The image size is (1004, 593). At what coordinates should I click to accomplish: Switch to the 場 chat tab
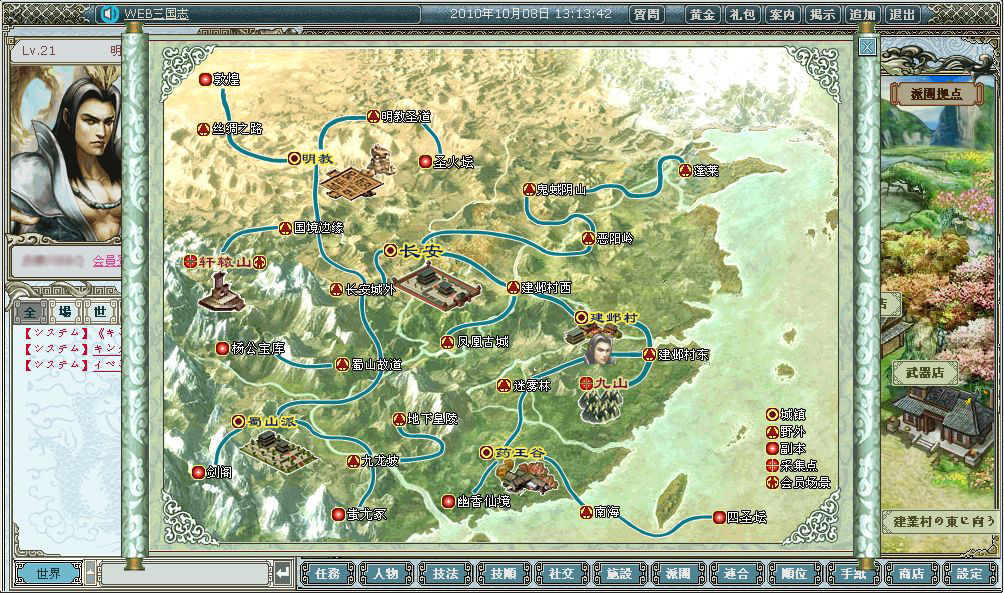65,311
